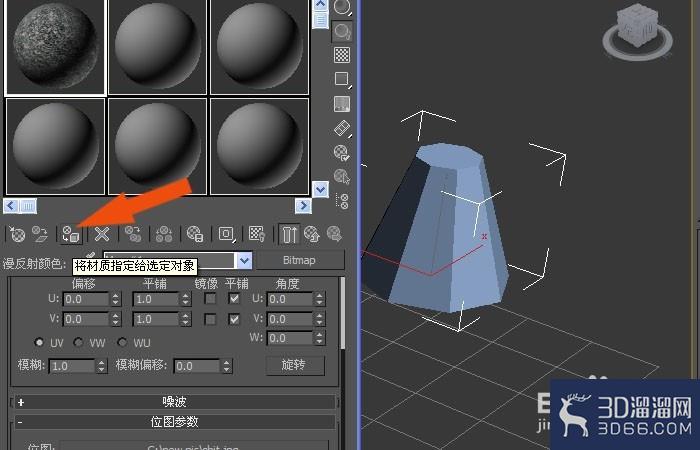Screen dimensions: 700x450
Task: Click the 模糊 blur value field
Action: (72, 367)
